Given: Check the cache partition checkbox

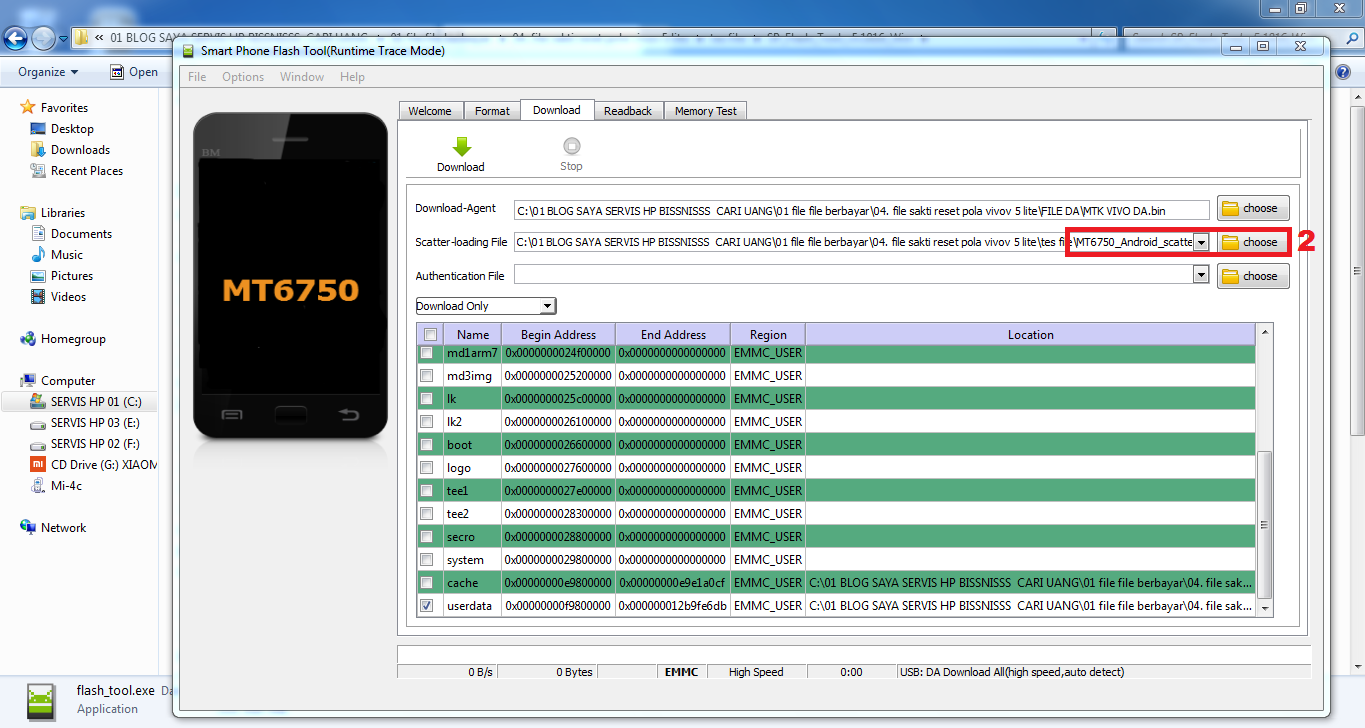Looking at the screenshot, I should (x=427, y=583).
